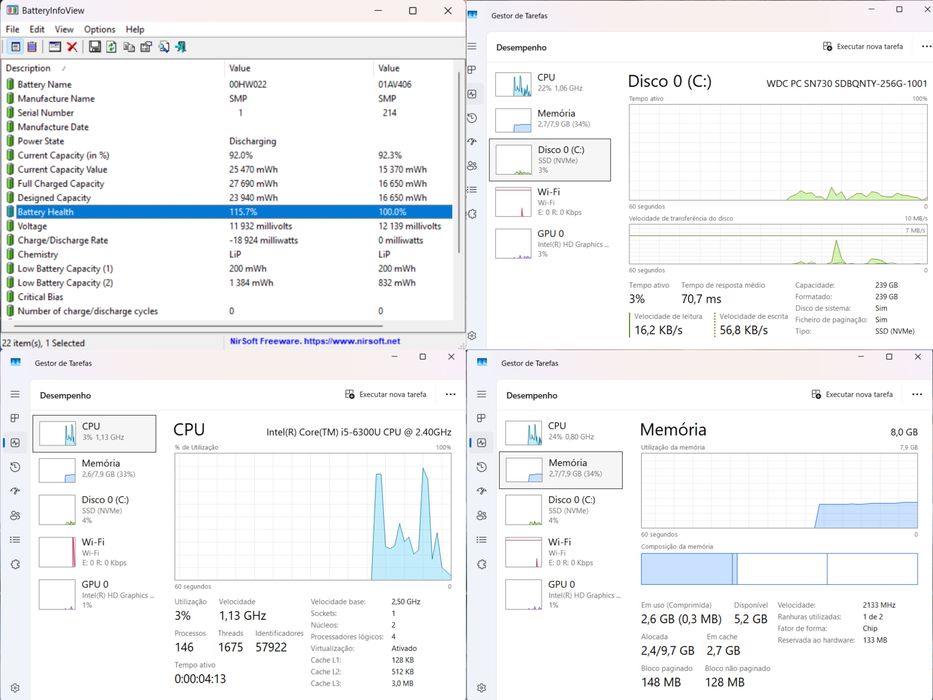Open the Users sidebar icon in the CPU Task Manager window
933x700 pixels.
15,515
